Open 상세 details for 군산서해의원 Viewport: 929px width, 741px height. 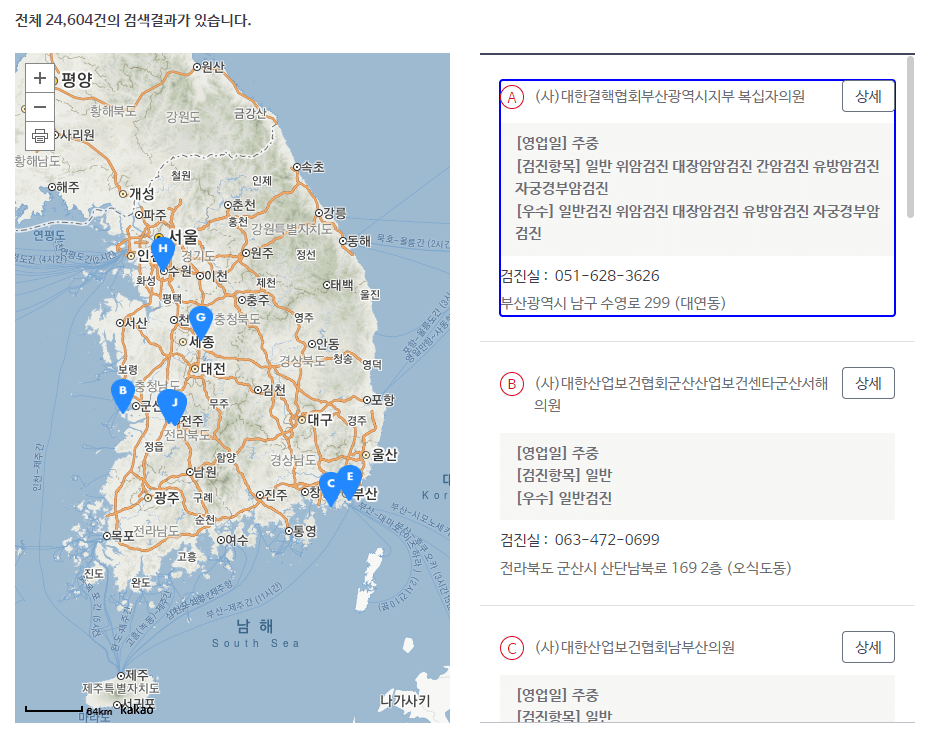(867, 382)
